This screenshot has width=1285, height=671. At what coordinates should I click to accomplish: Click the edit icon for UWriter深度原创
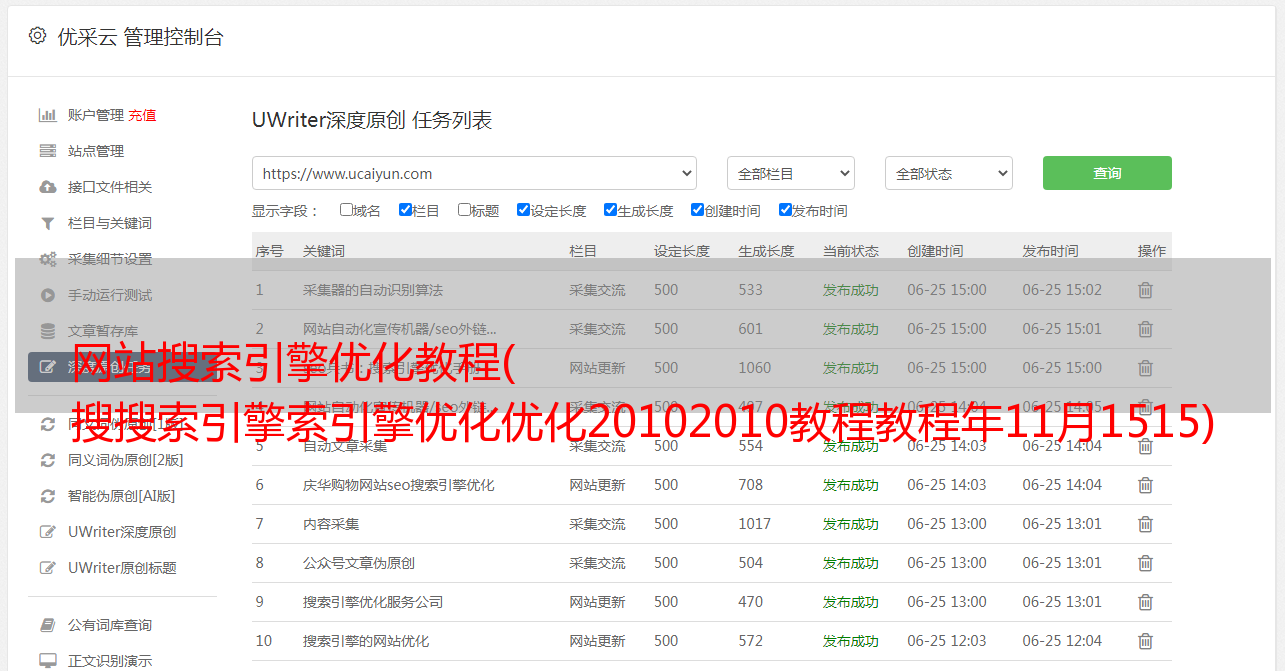tap(47, 532)
